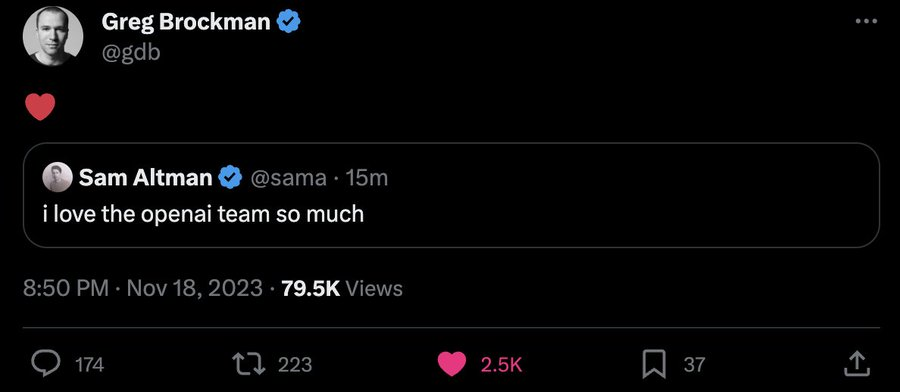
Task: Click the 8:50 PM Nov 18, 2023 timestamp
Action: [x=143, y=288]
